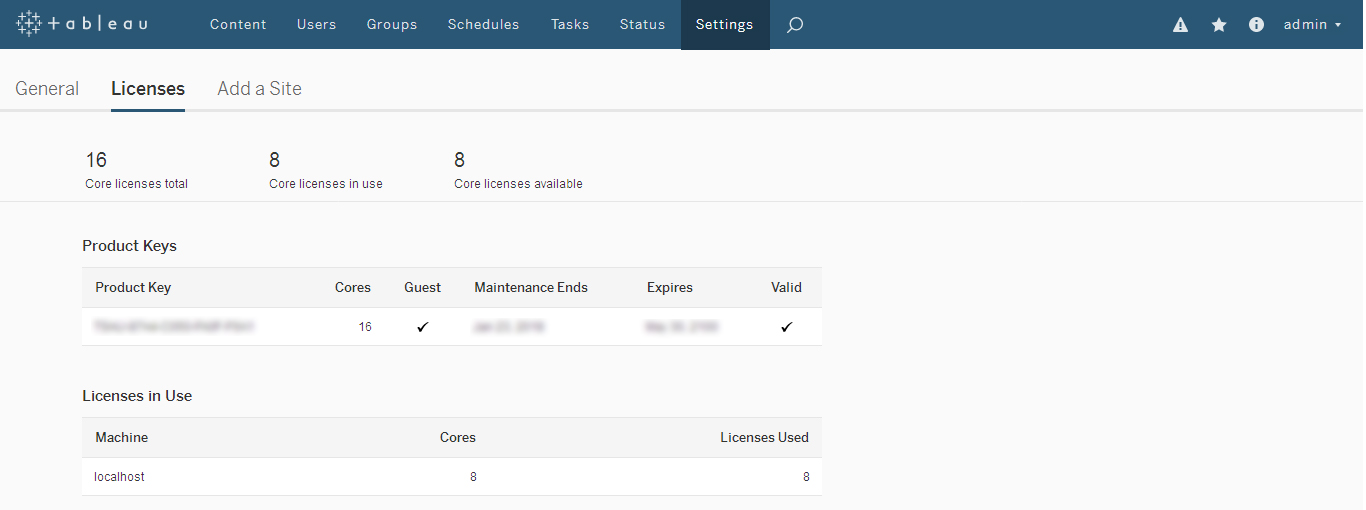Click the help info circle icon

tap(1257, 25)
